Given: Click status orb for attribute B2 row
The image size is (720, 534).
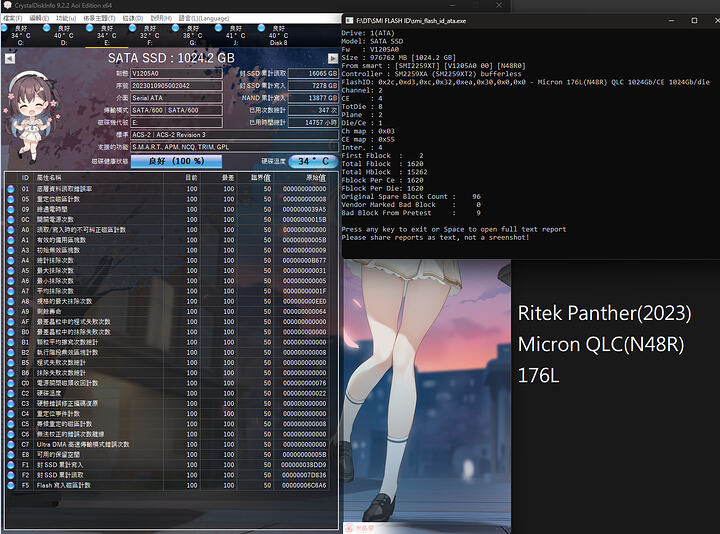Looking at the screenshot, I should click(x=11, y=352).
